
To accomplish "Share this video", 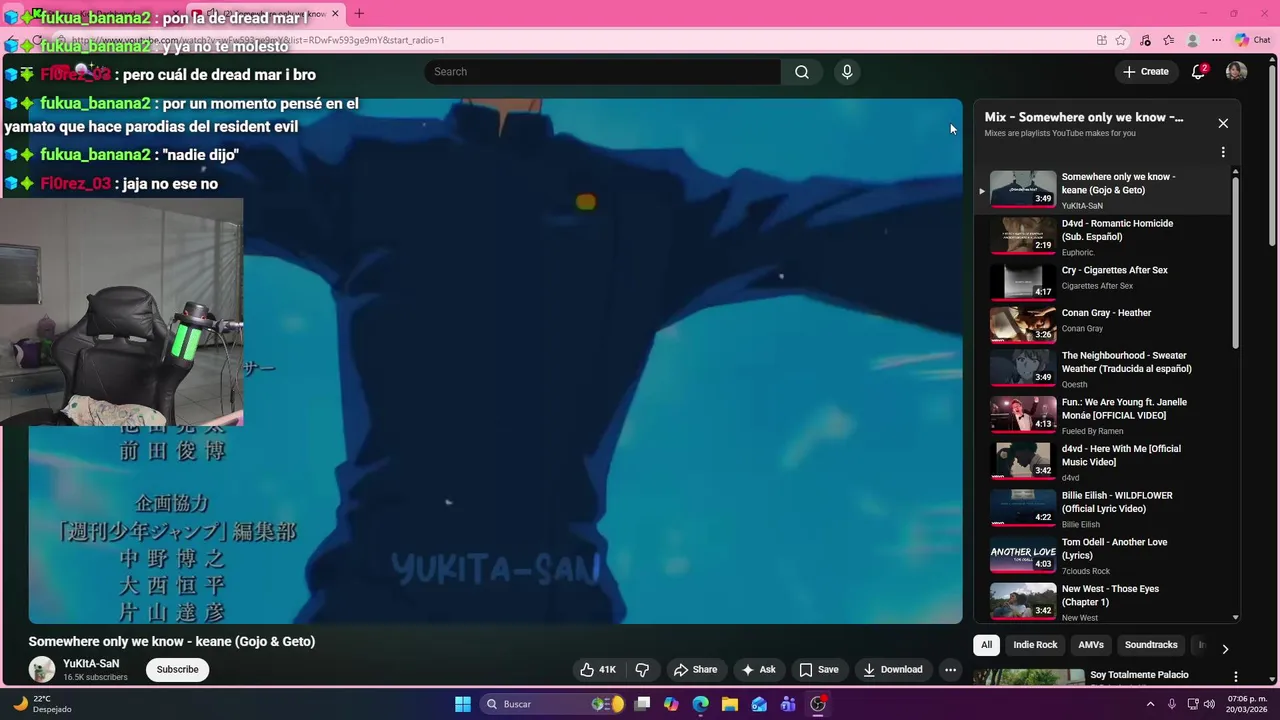I will (x=695, y=669).
